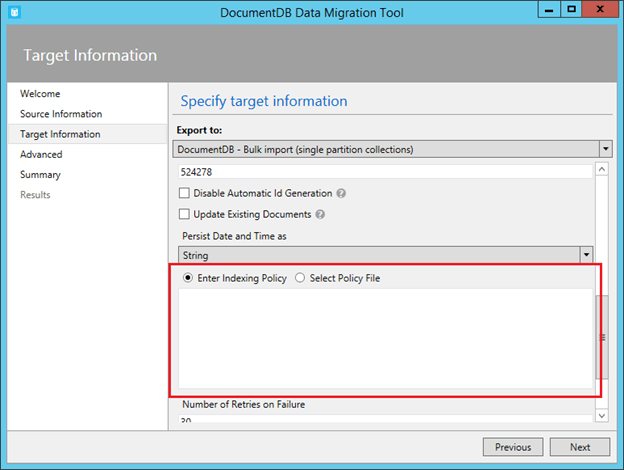
Task: Click the scroll down arrow in target panel
Action: [603, 415]
